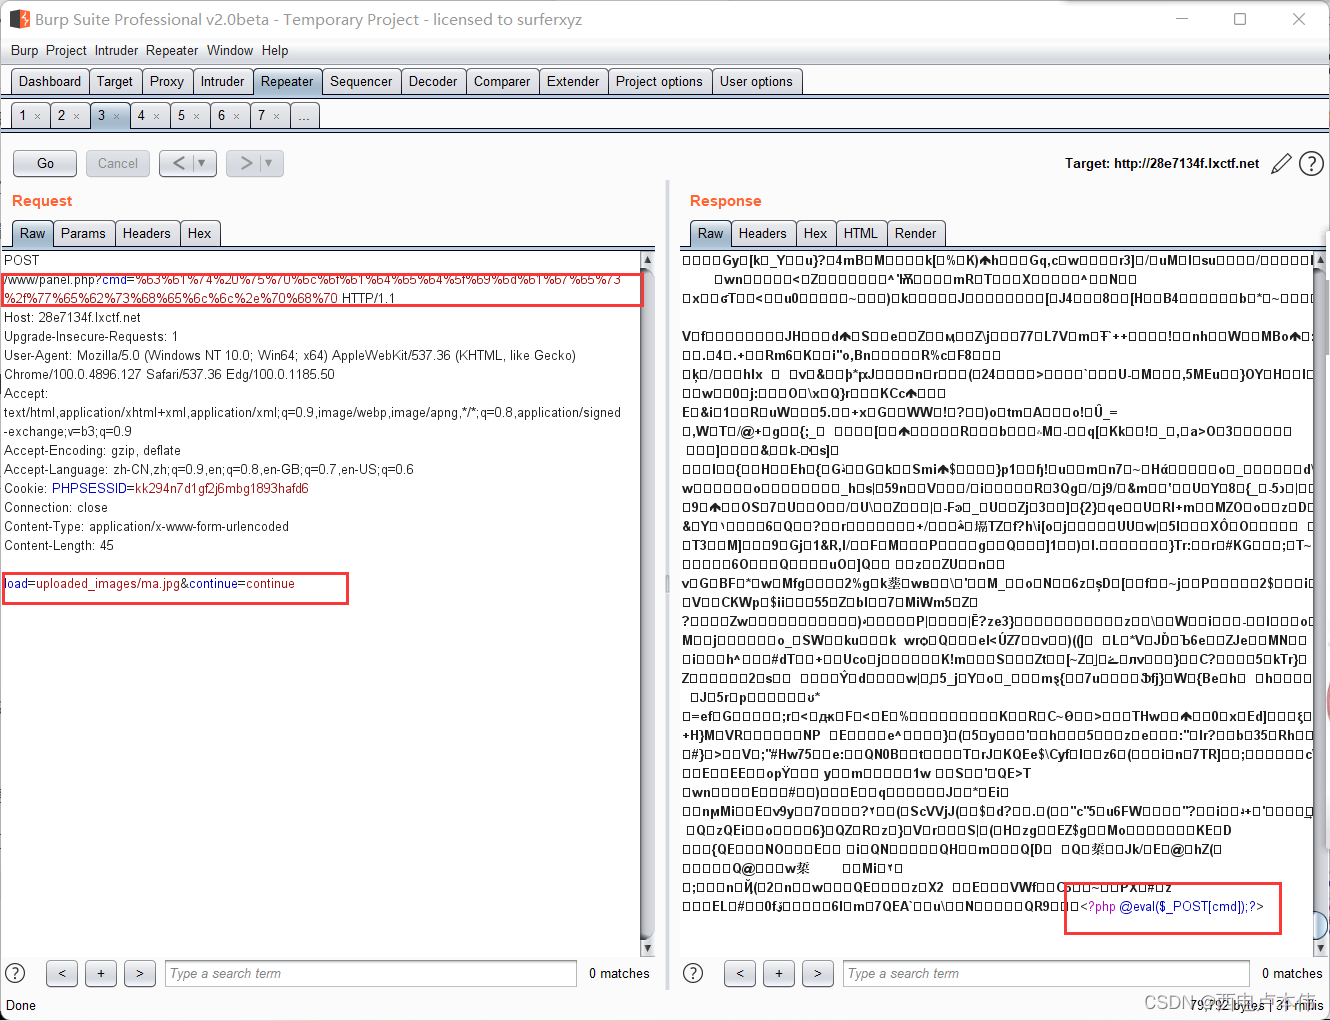Switch to the Proxy tab
The width and height of the screenshot is (1330, 1021).
point(167,81)
